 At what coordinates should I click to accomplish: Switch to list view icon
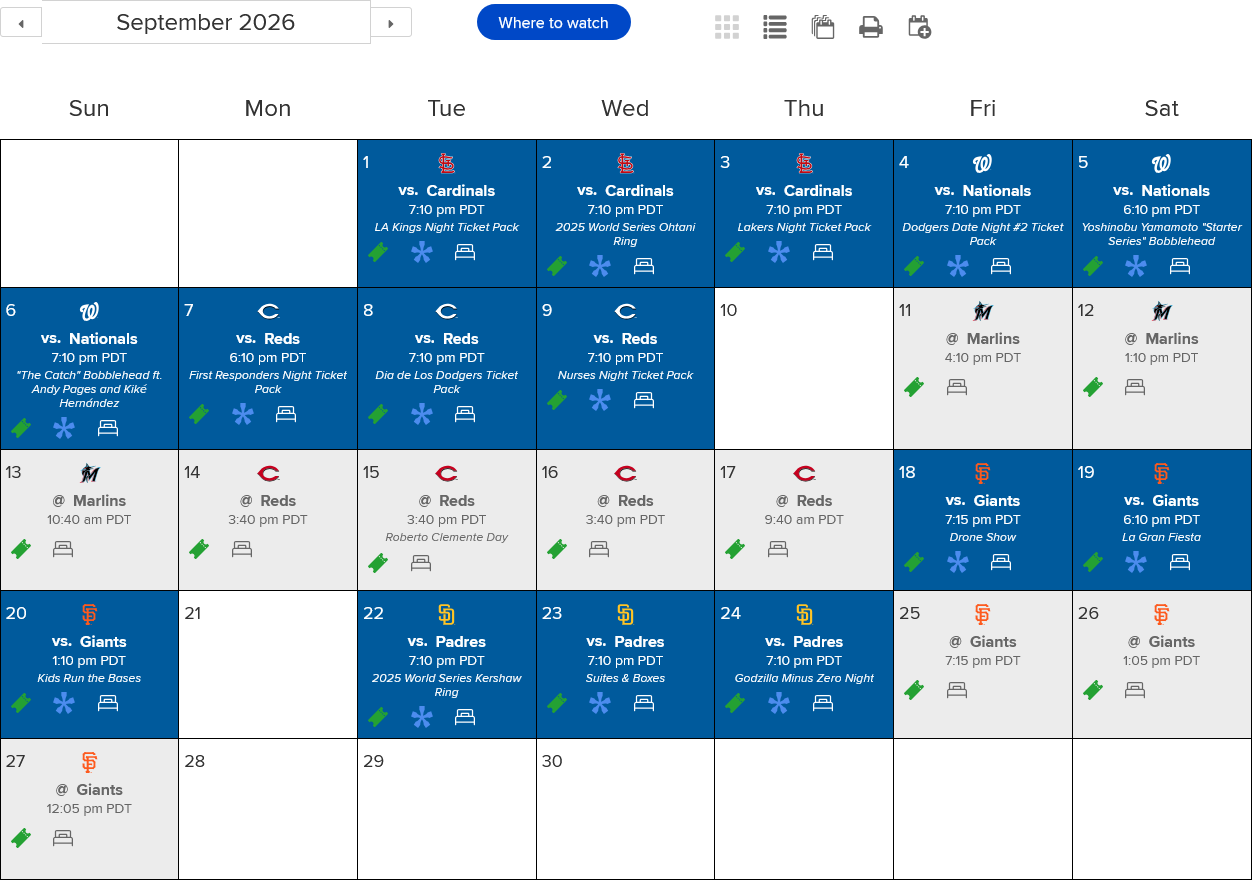[775, 27]
